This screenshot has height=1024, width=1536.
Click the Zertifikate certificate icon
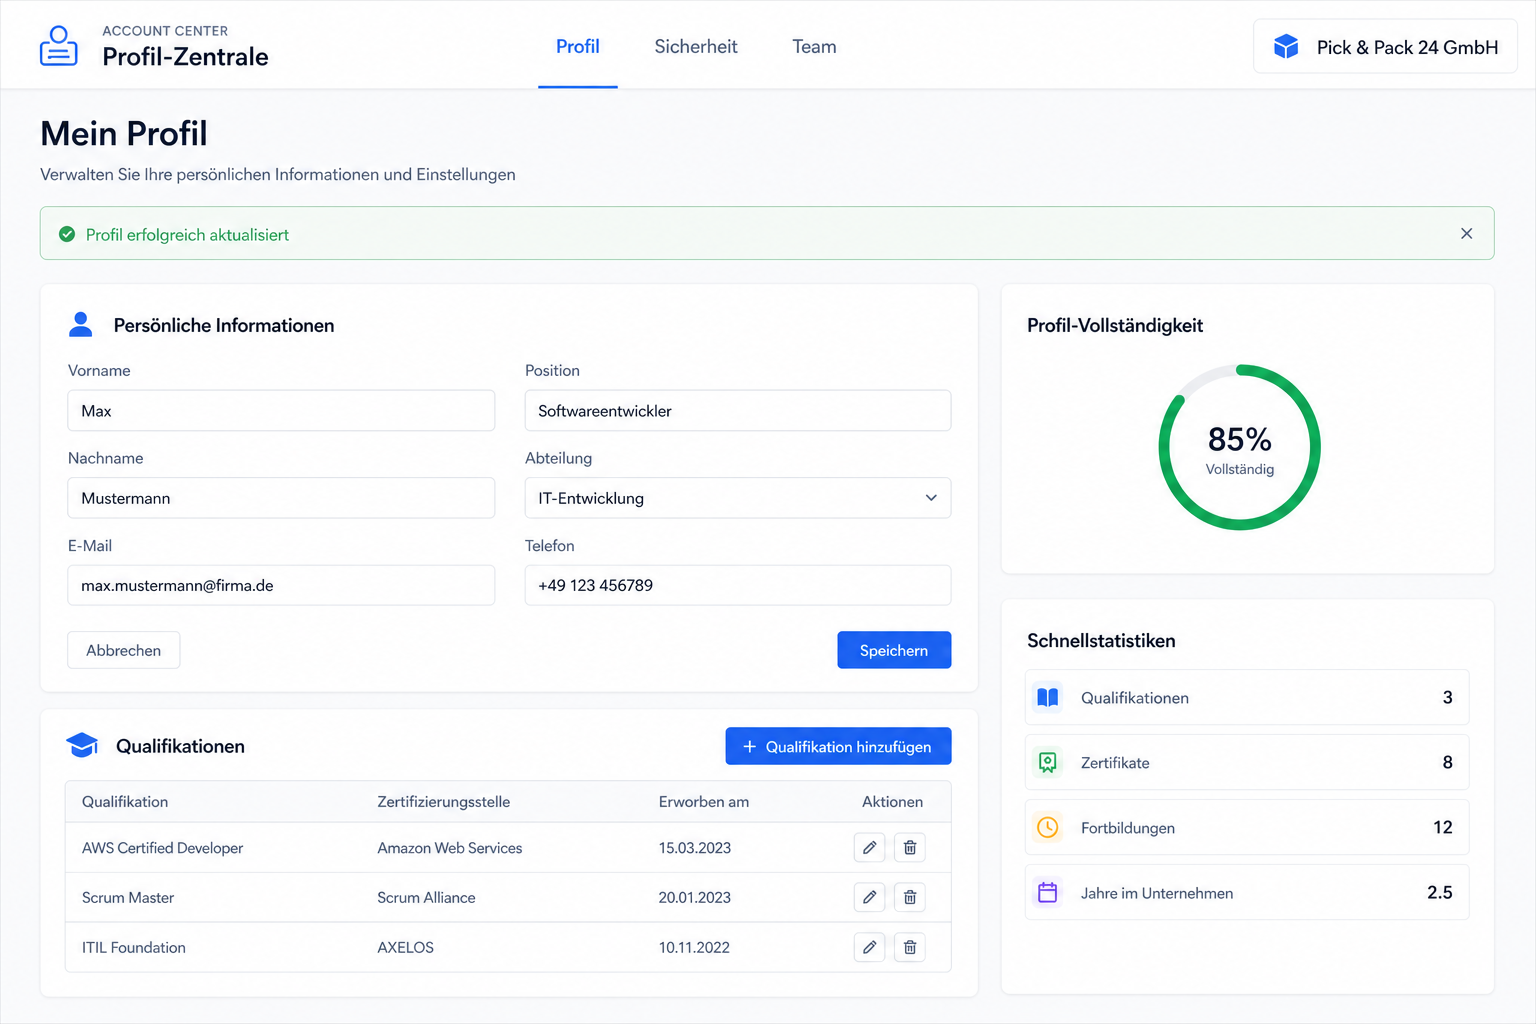pos(1048,763)
